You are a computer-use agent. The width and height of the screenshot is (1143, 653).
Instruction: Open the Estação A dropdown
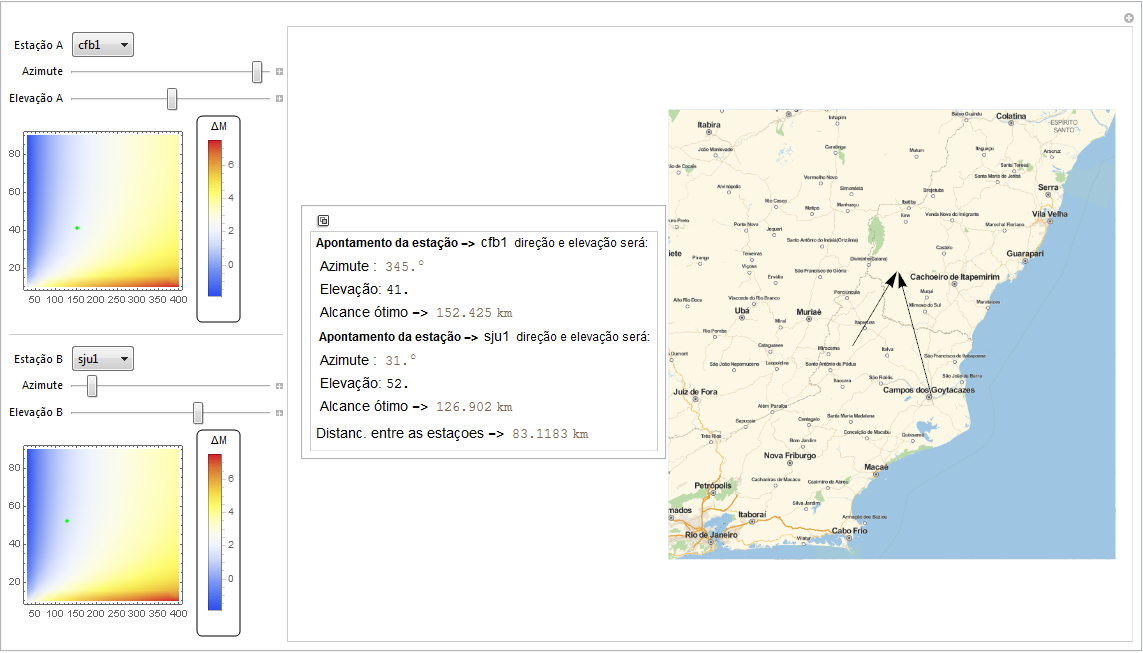(103, 44)
